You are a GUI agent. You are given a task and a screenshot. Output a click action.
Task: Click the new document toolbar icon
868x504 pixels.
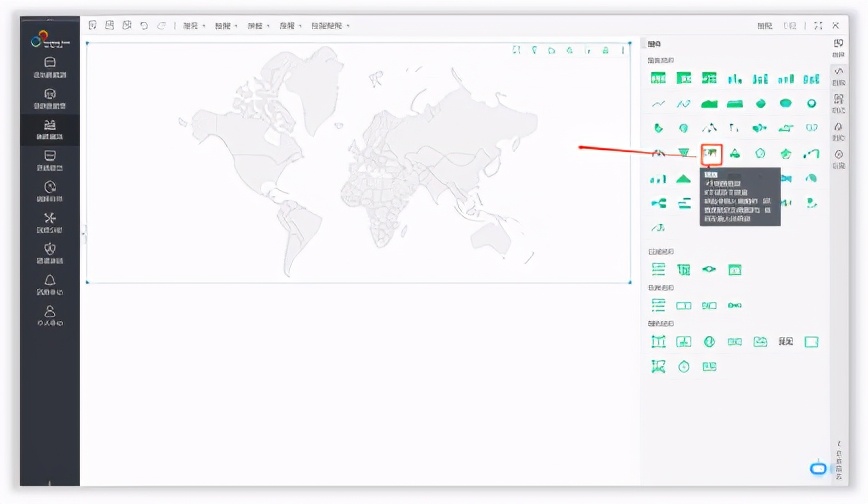92,25
